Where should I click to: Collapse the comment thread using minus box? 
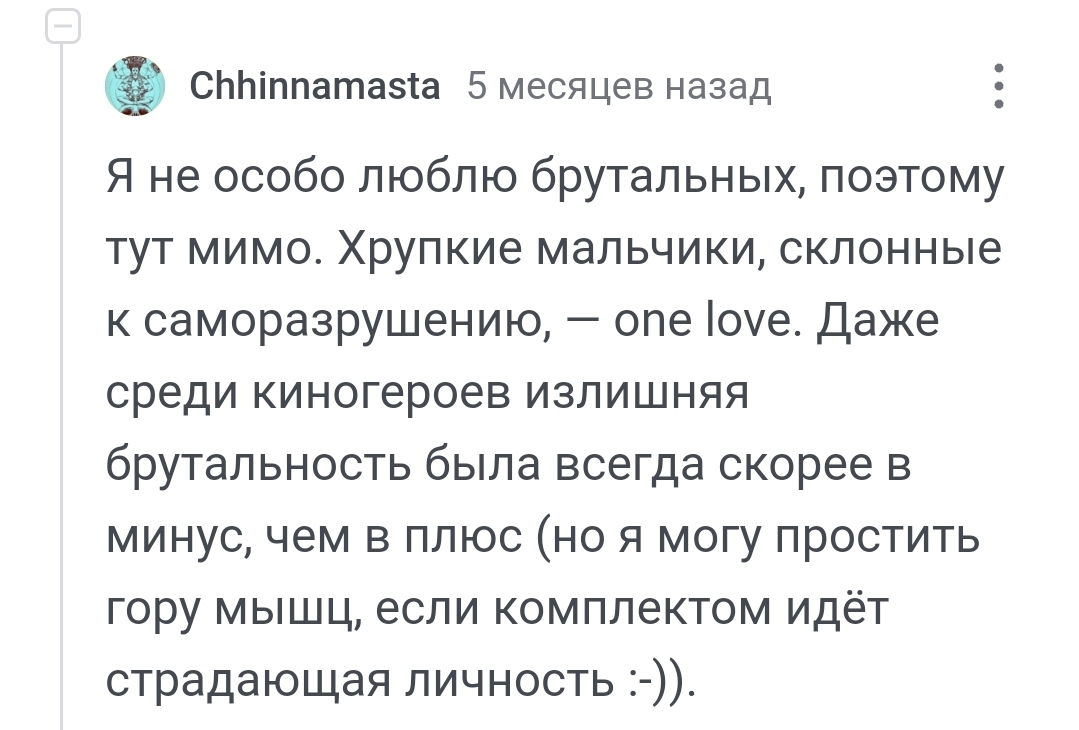(61, 26)
